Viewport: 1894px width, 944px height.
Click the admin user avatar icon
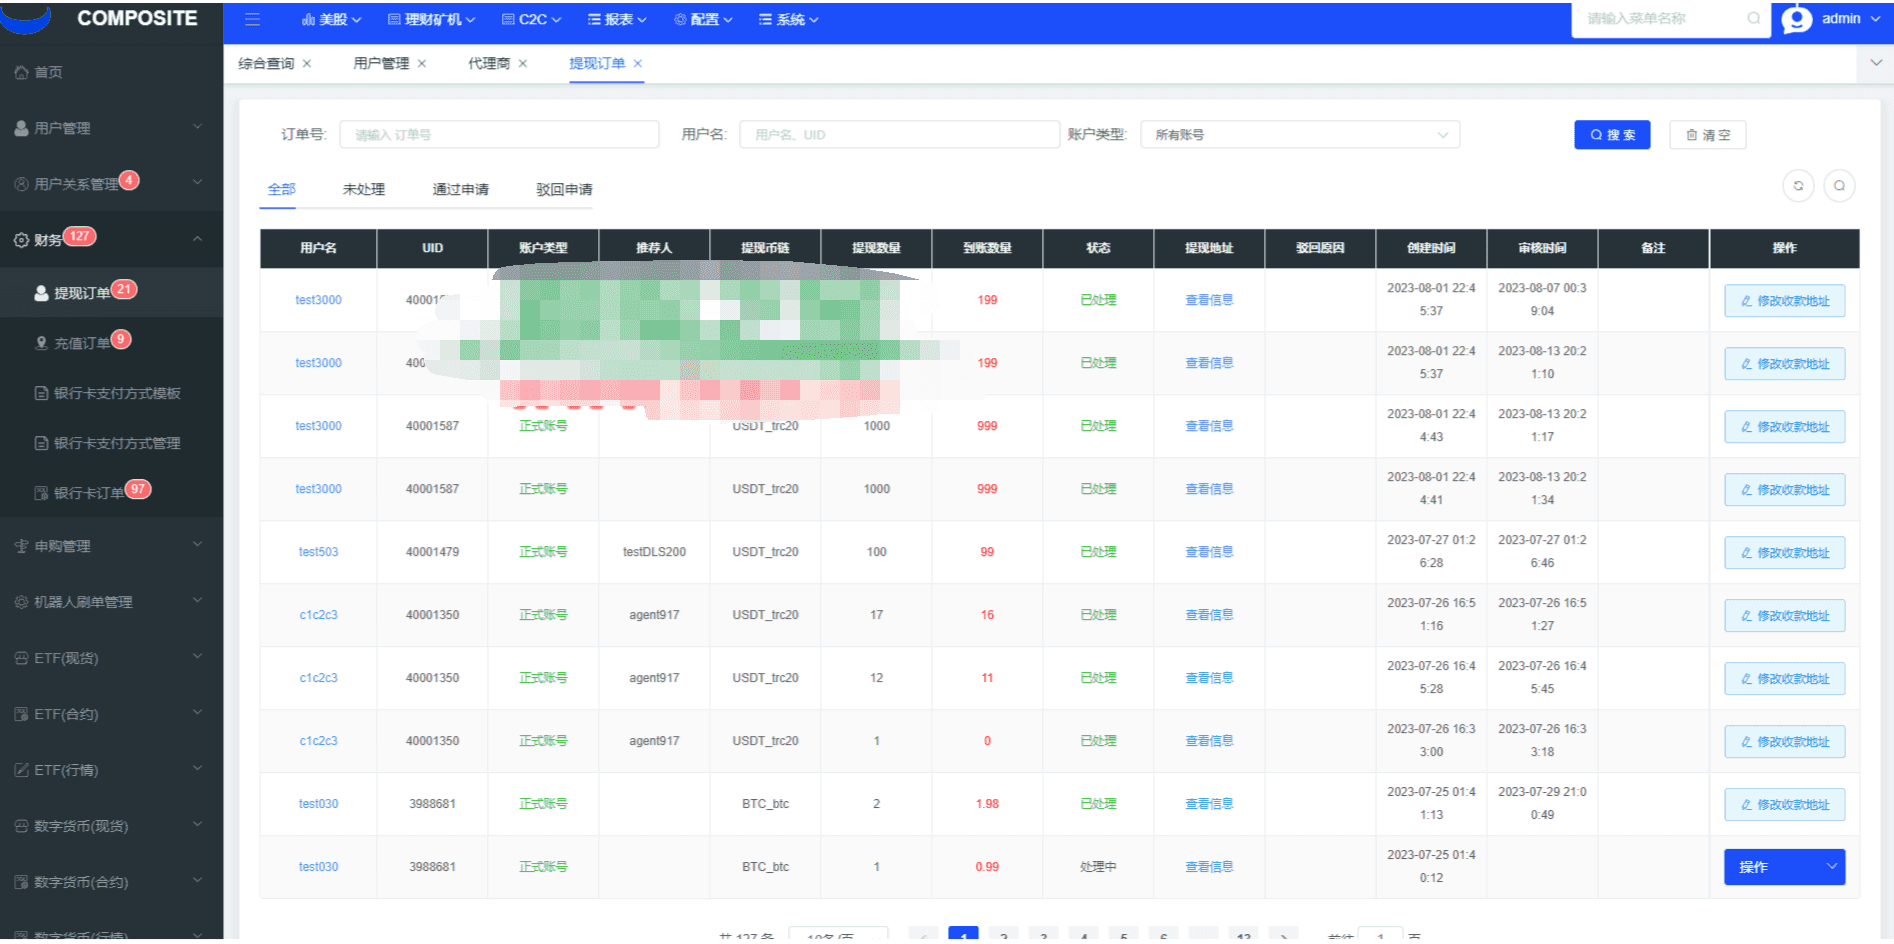(x=1797, y=19)
